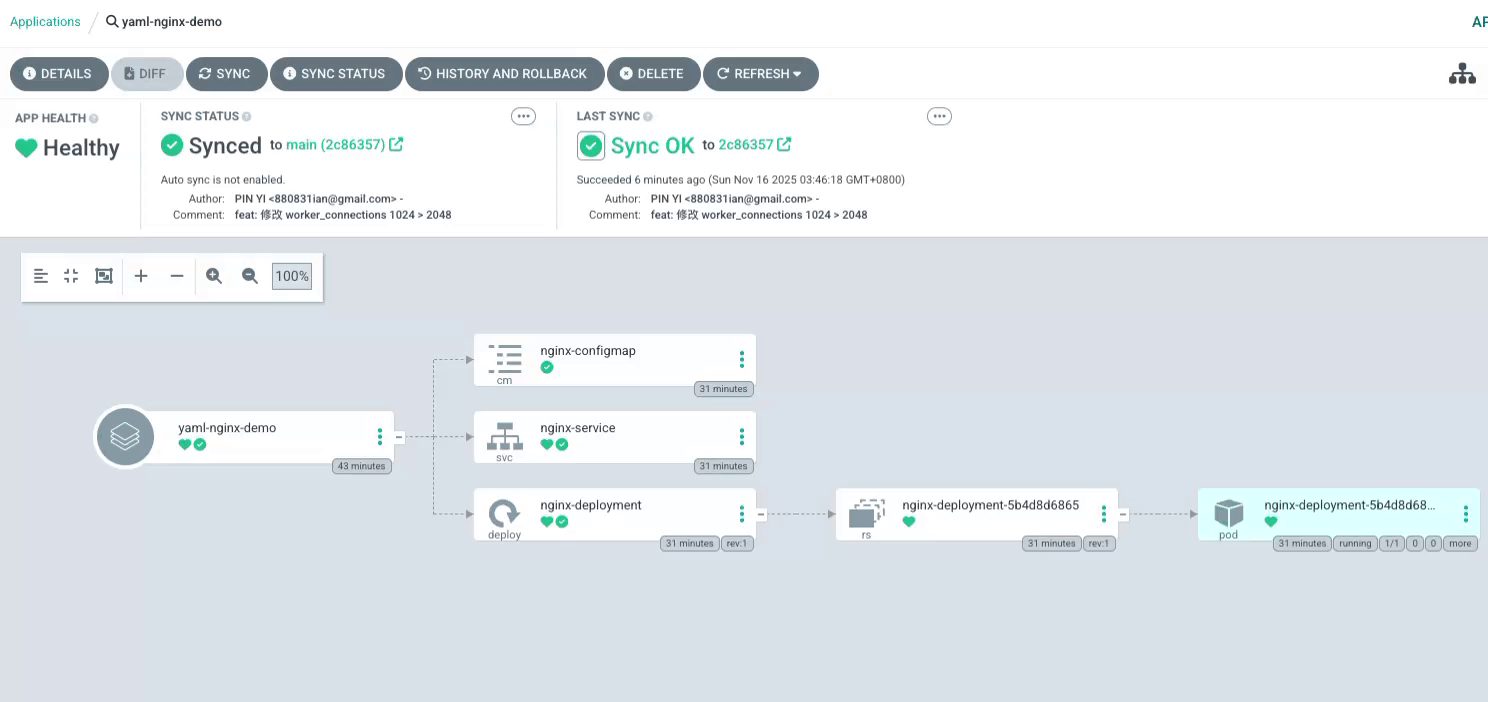Image resolution: width=1488 pixels, height=702 pixels.
Task: Click the nginx-deployment deploy icon
Action: click(504, 514)
